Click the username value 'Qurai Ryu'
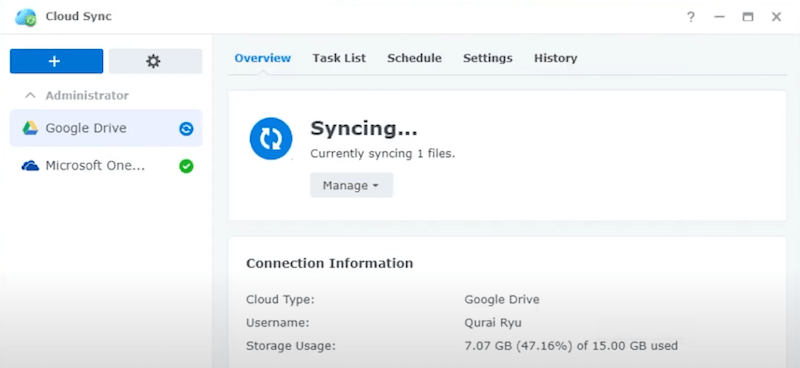Viewport: 800px width, 368px height. point(493,323)
